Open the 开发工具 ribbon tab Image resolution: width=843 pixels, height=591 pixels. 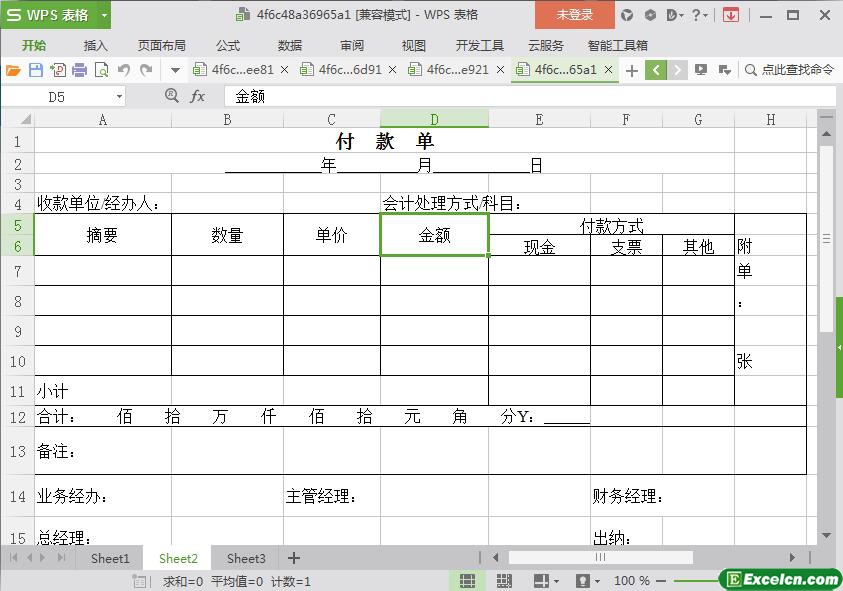pos(480,46)
